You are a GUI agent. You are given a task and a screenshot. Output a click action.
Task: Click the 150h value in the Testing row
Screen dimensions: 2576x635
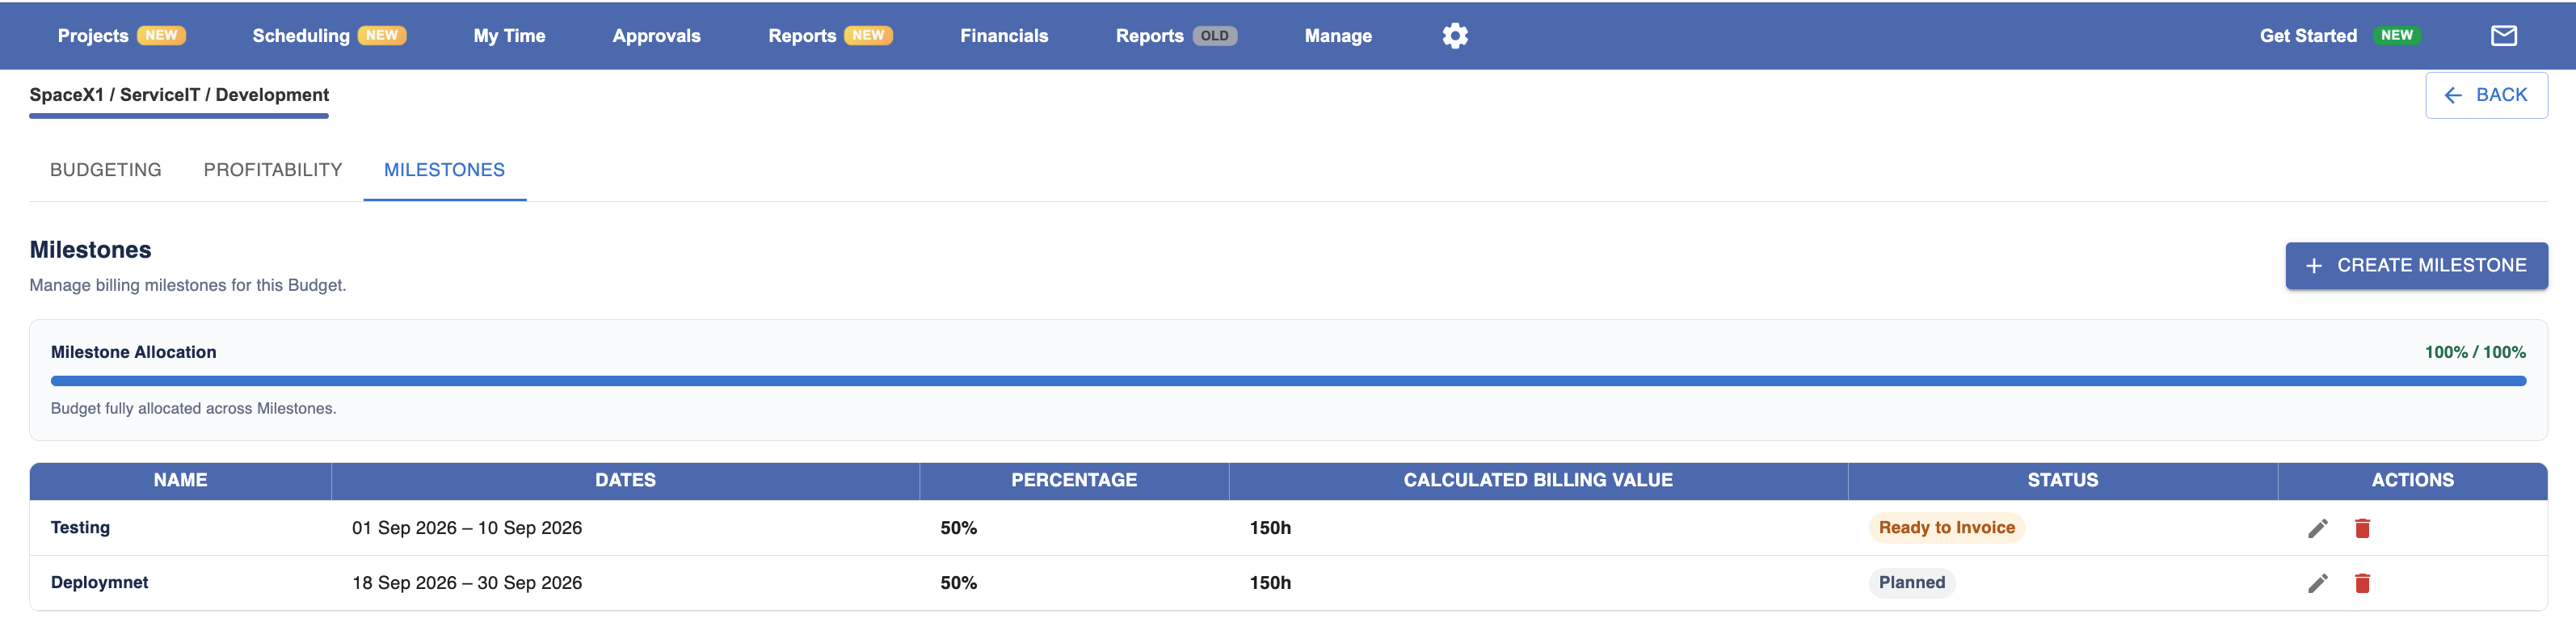[x=1270, y=528]
